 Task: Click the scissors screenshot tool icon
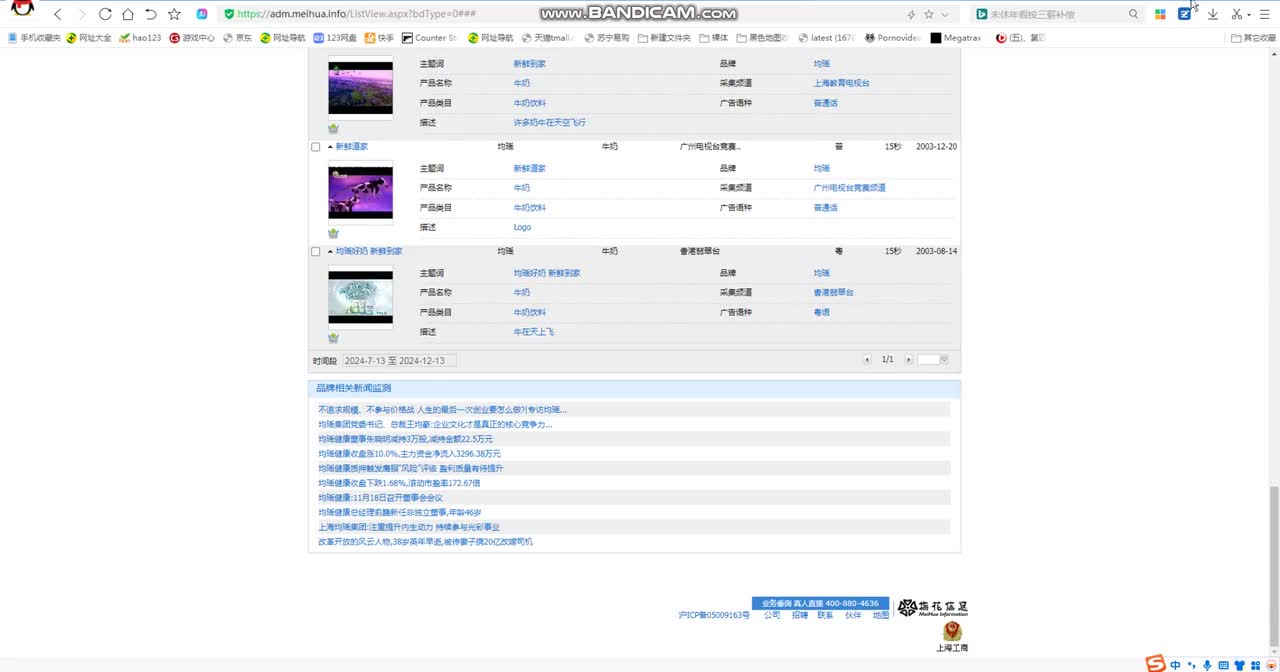point(1237,14)
